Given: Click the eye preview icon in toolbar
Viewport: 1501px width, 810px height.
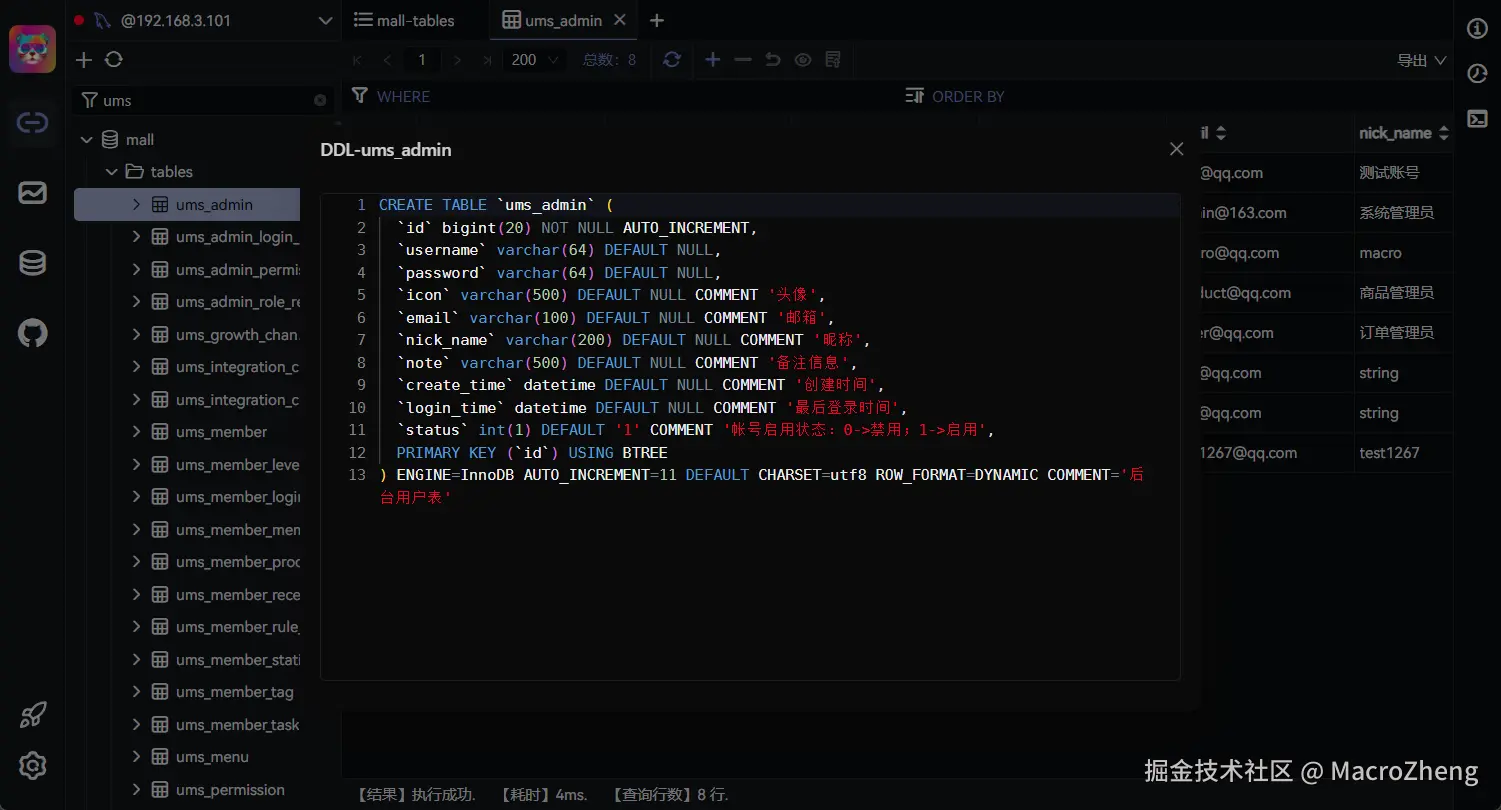Looking at the screenshot, I should coord(803,60).
